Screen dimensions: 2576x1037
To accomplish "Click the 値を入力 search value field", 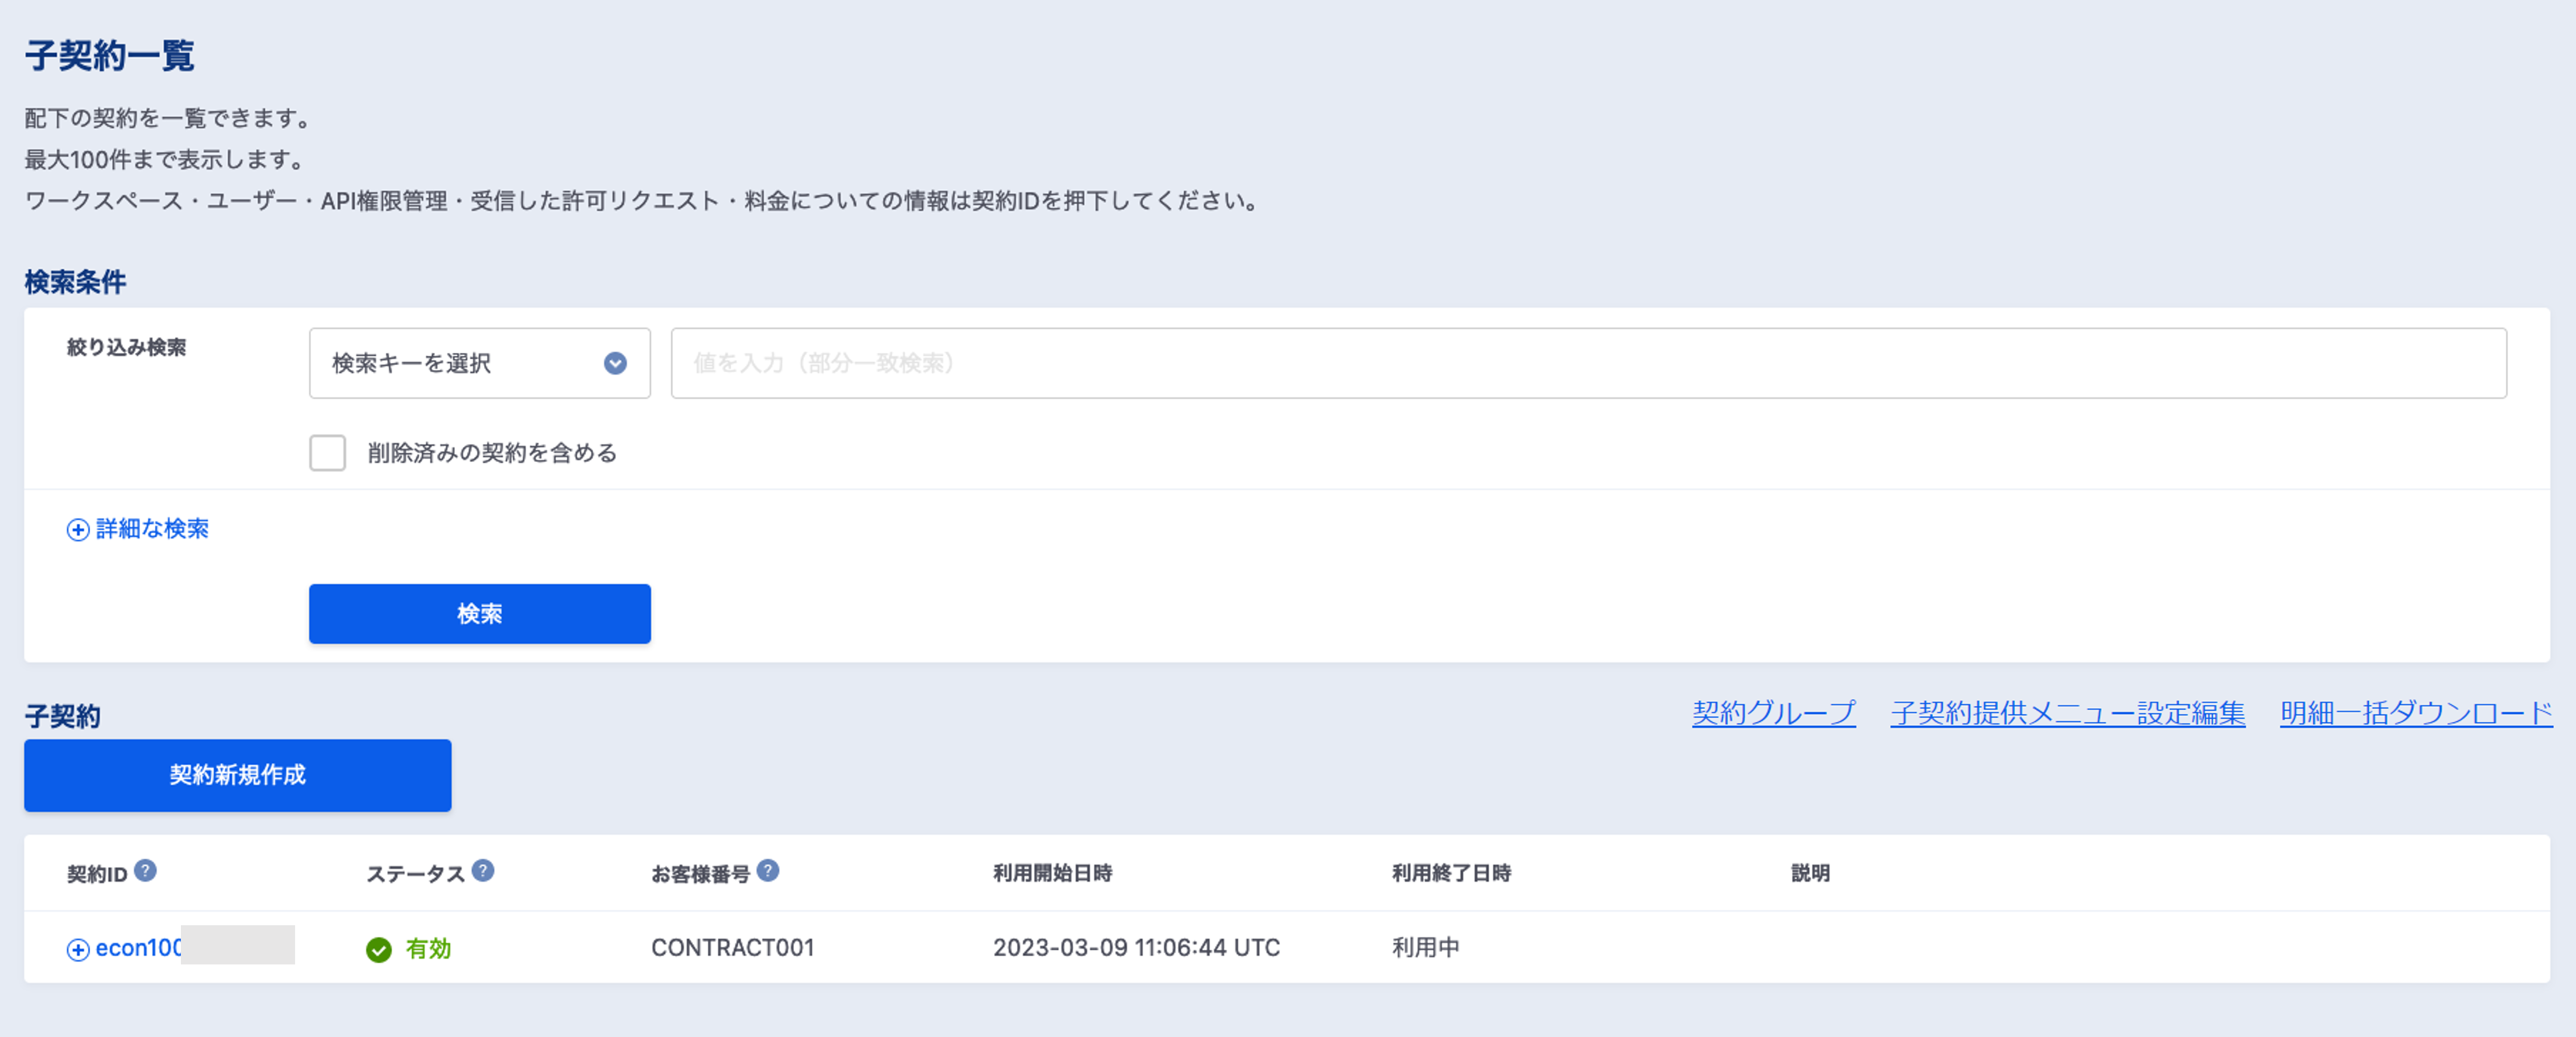I will 1587,363.
